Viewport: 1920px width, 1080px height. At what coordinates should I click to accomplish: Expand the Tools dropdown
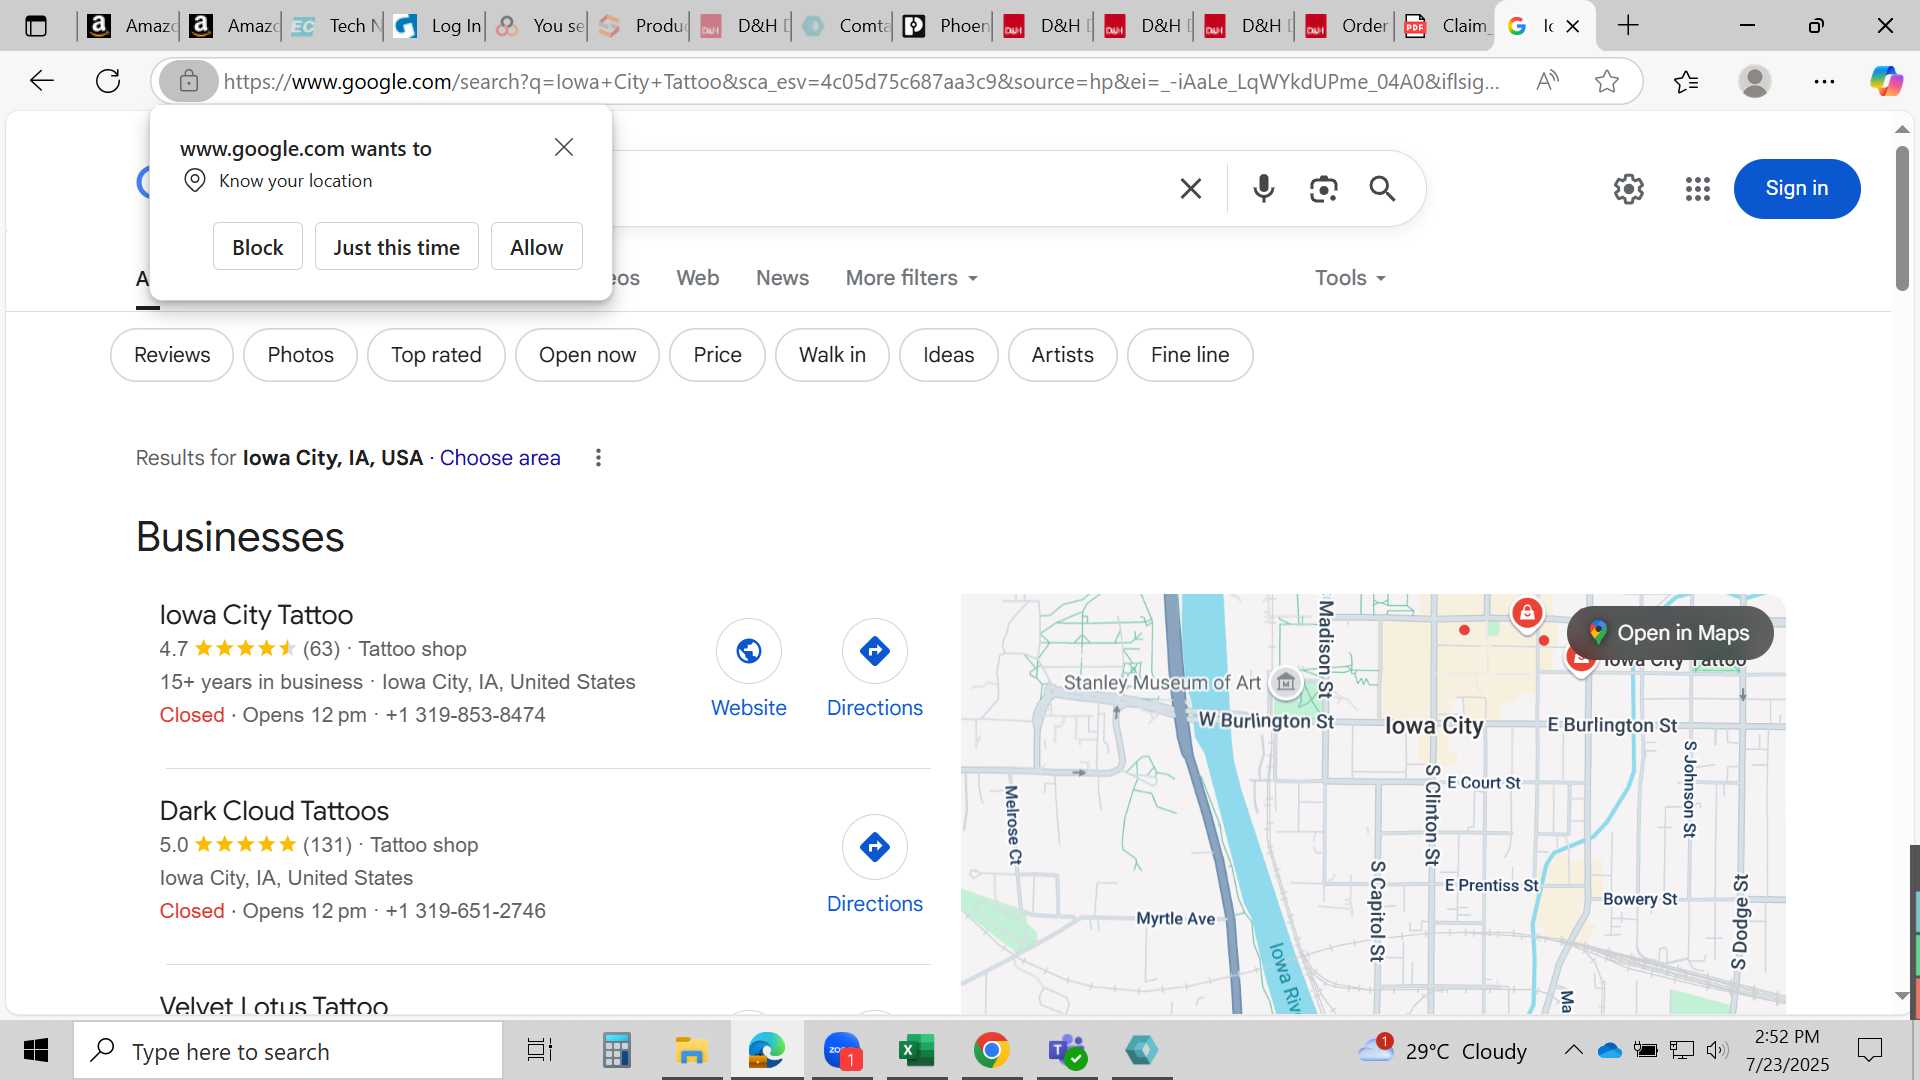[x=1350, y=278]
